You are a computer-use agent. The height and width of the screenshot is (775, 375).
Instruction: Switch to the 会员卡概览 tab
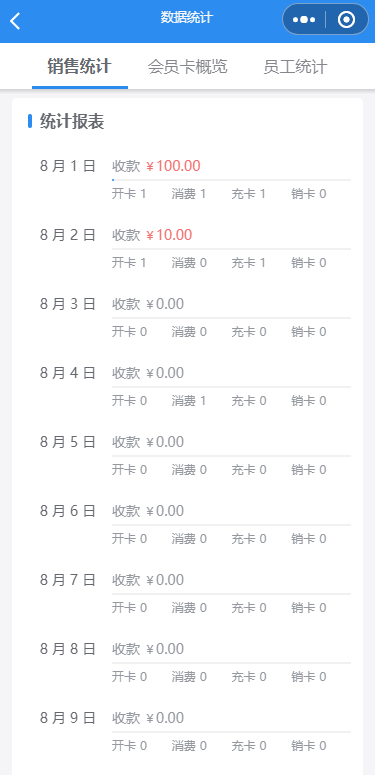(x=187, y=67)
